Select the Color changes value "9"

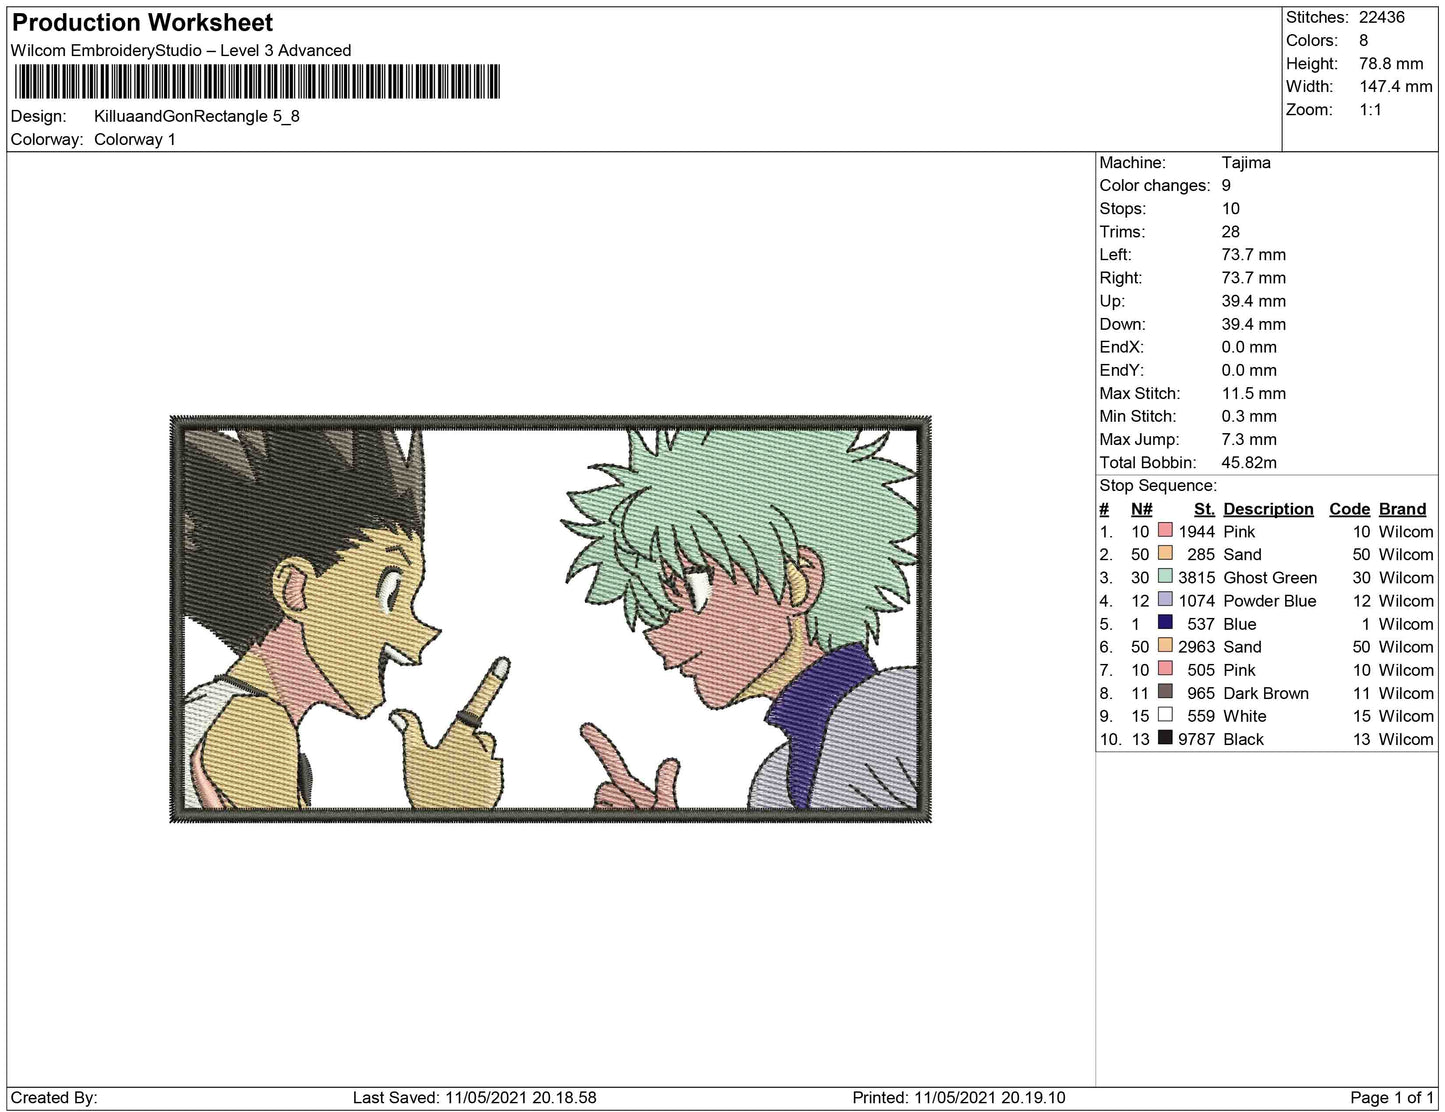(1226, 185)
